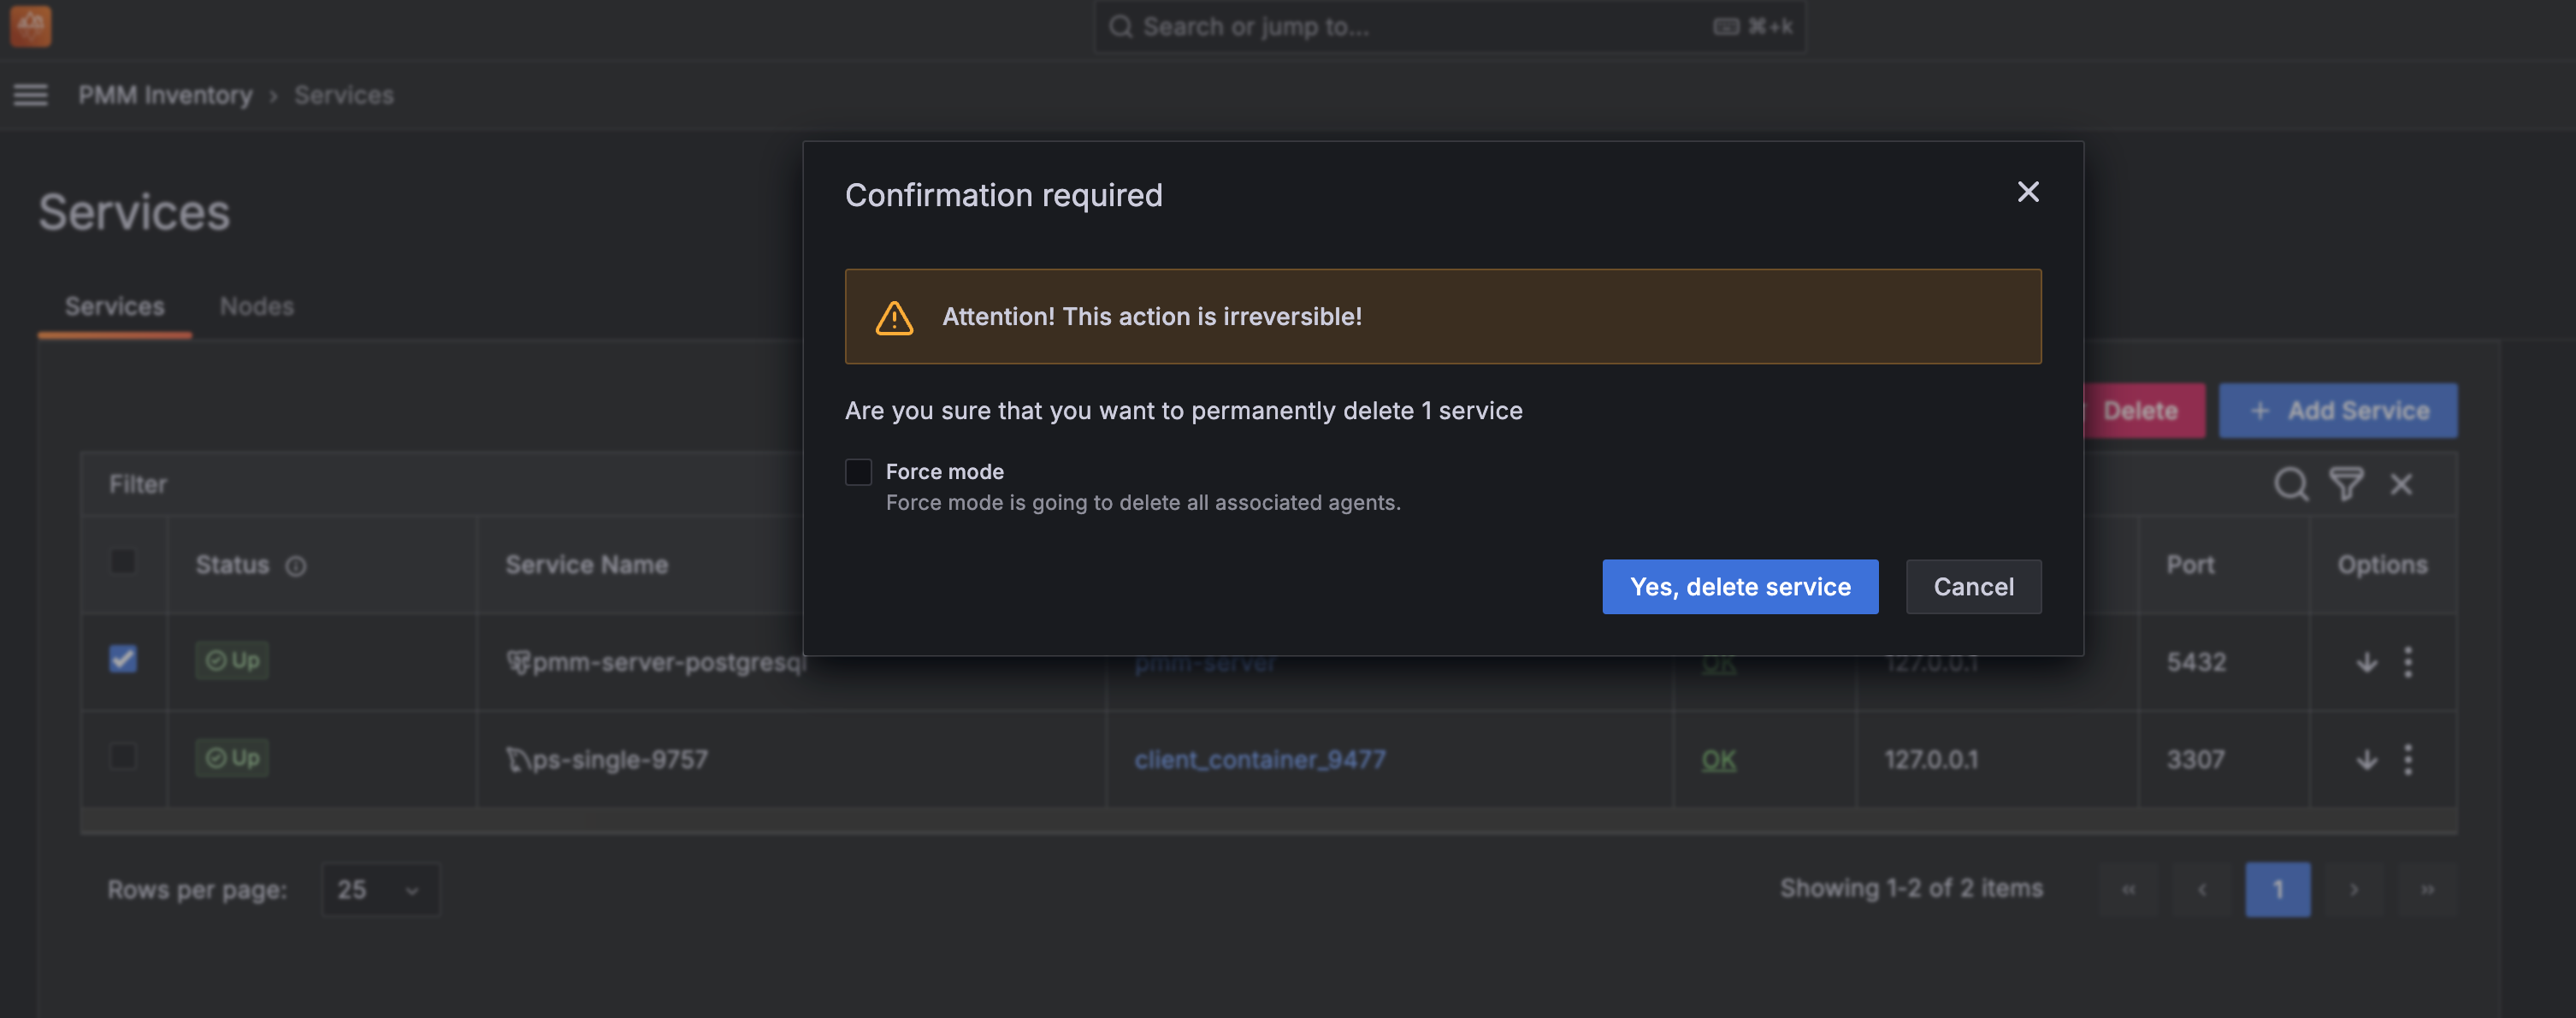Open options menu for ps-single-9757 row
The image size is (2576, 1018).
(x=2408, y=760)
